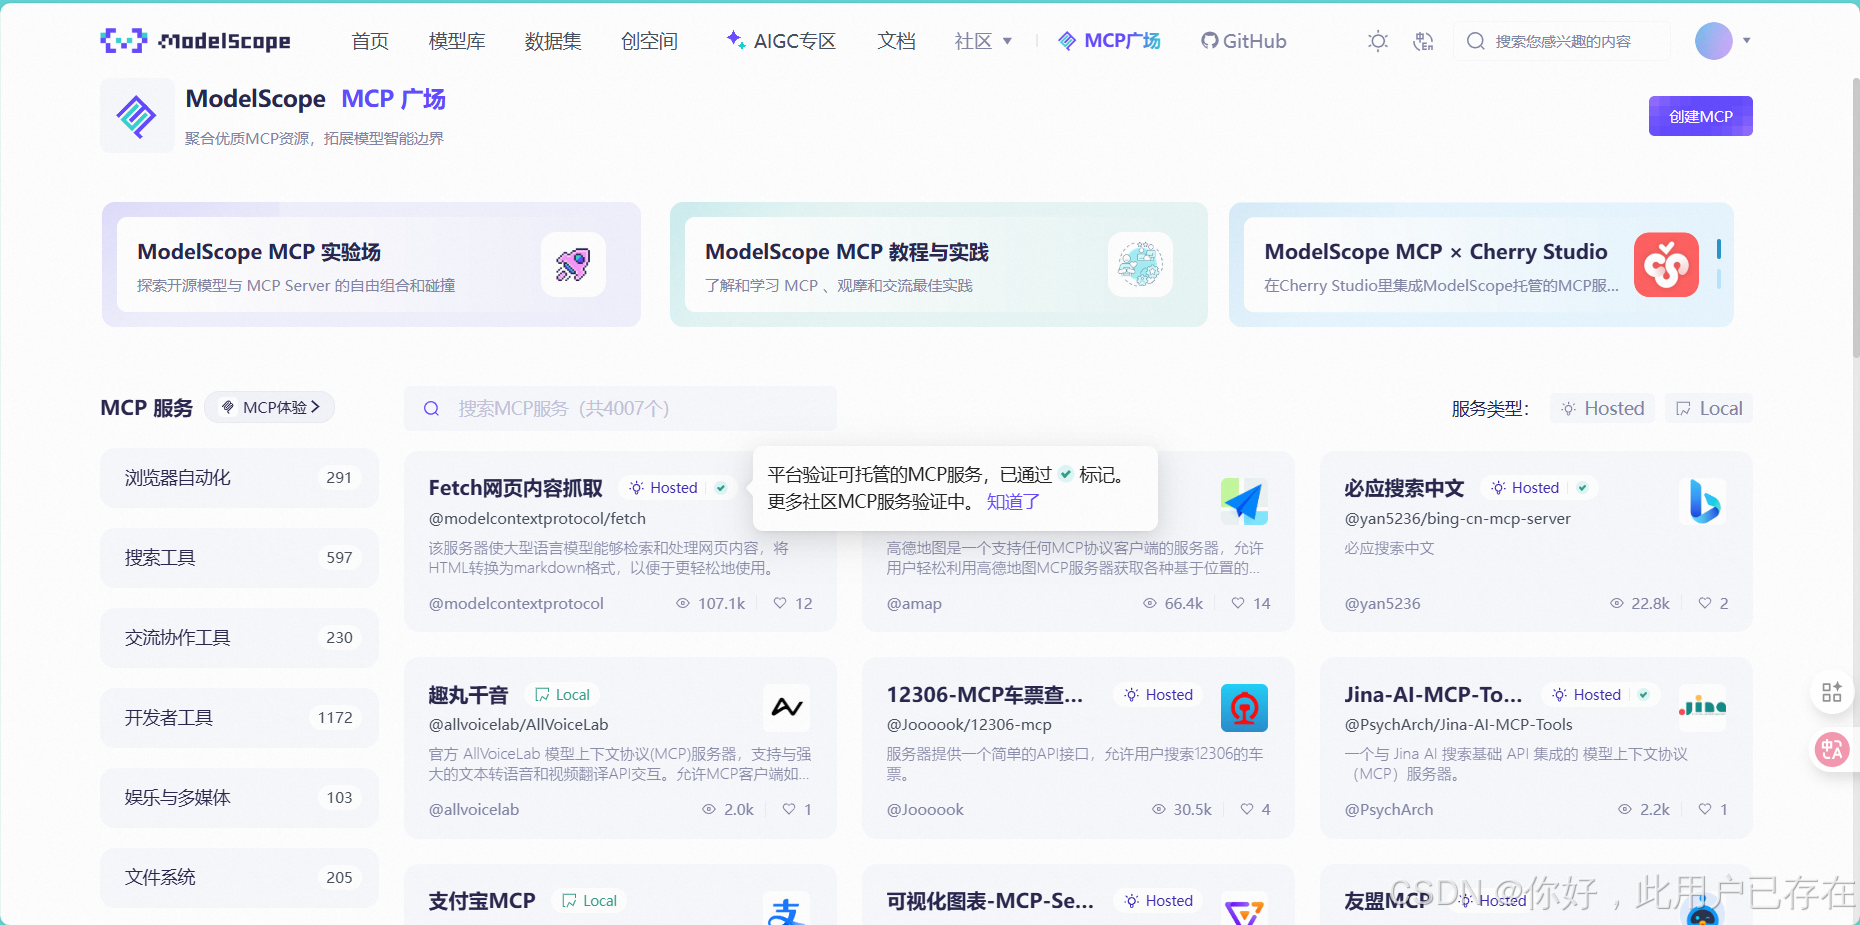This screenshot has height=925, width=1860.
Task: Open the 首页 nav item
Action: click(x=370, y=41)
